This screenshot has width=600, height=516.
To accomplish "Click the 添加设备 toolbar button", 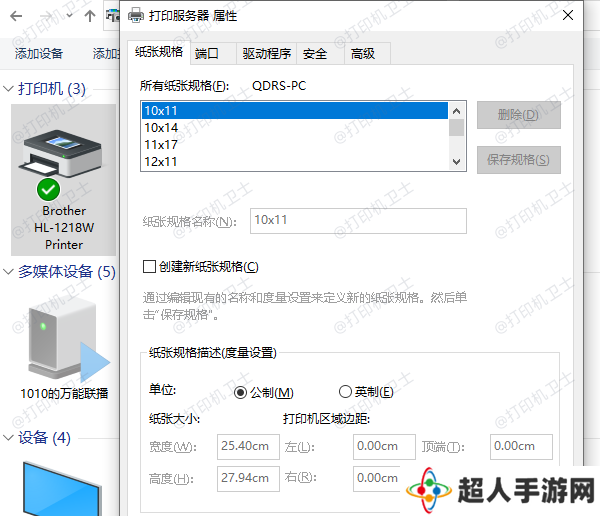I will pos(39,54).
